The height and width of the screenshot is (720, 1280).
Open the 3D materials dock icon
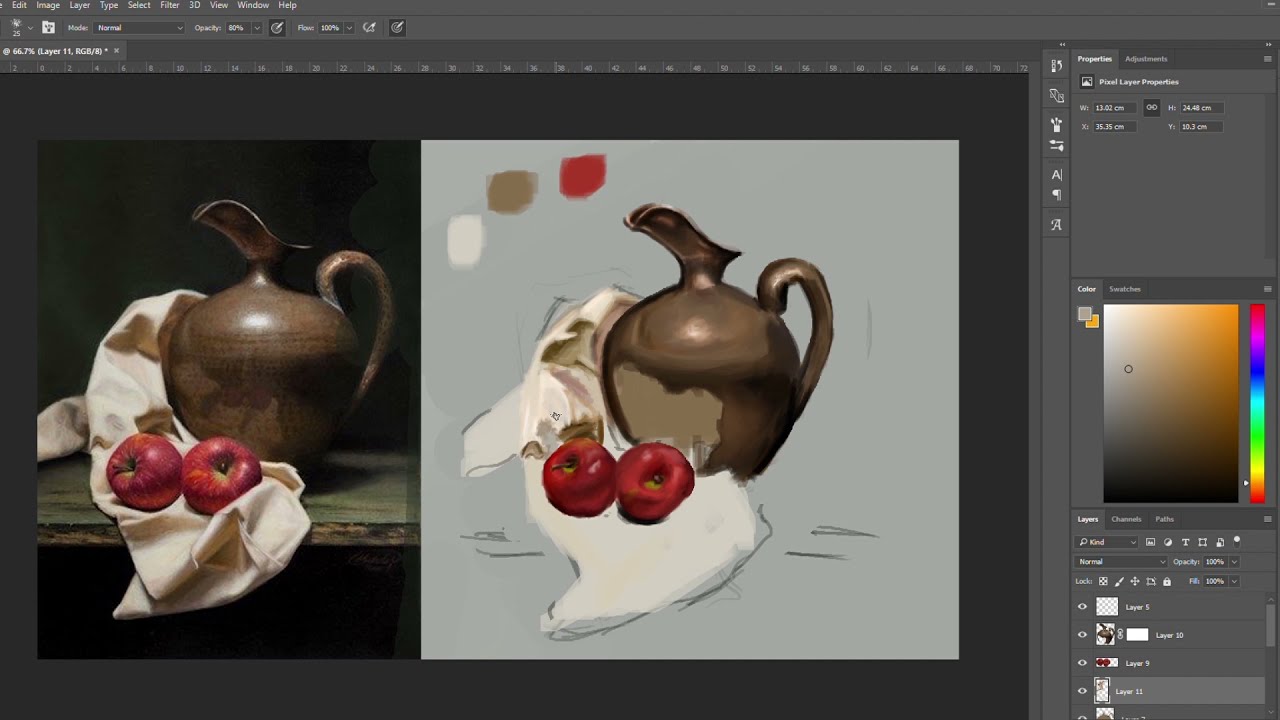click(1056, 95)
